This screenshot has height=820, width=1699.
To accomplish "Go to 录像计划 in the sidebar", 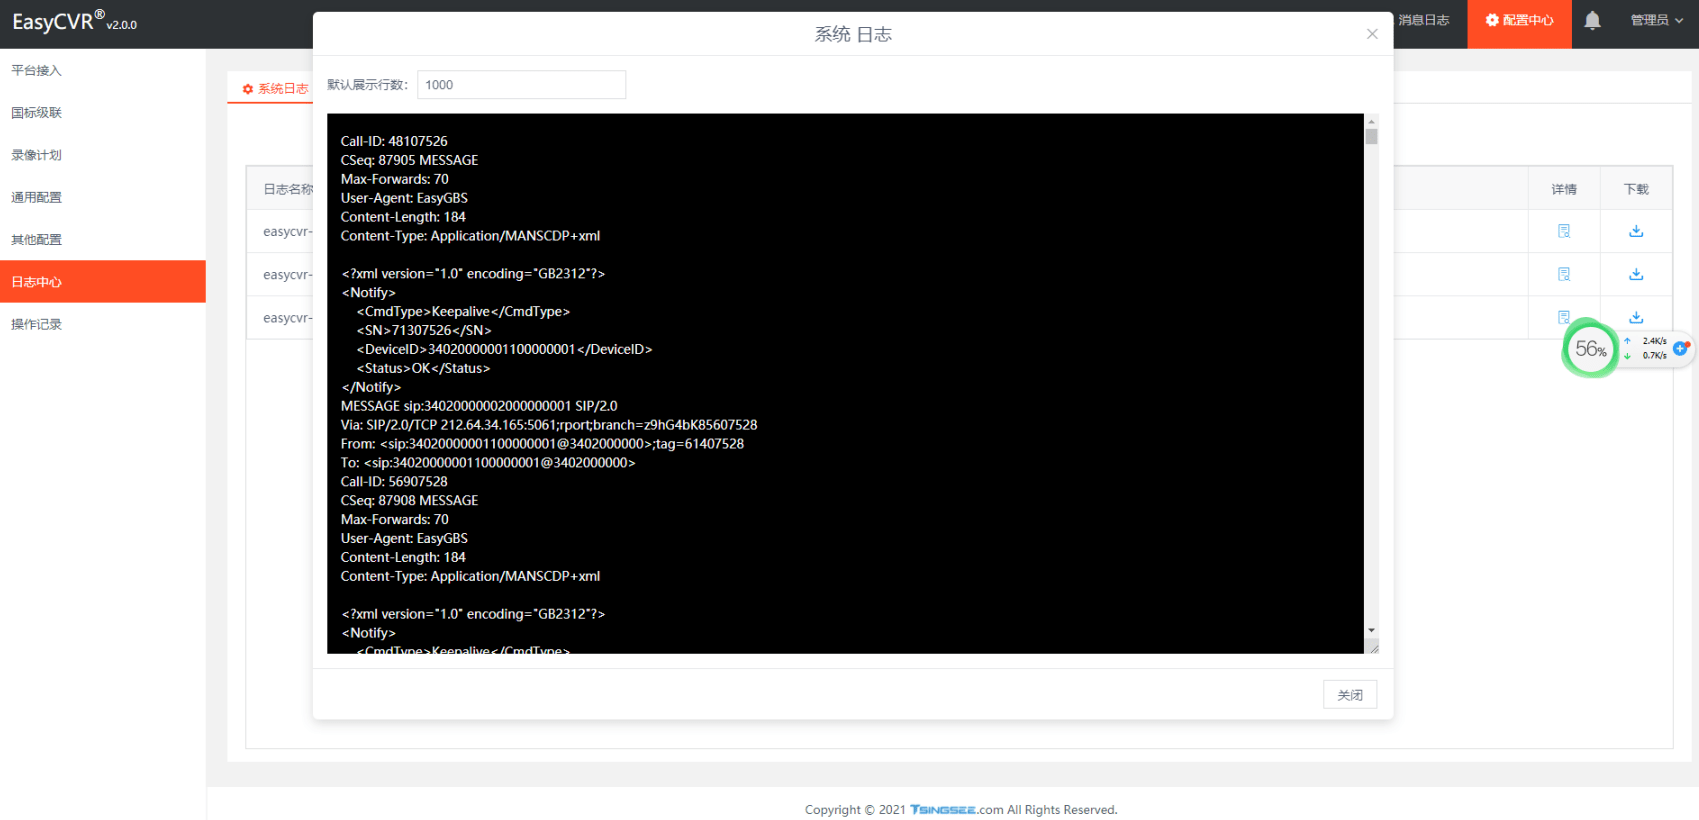I will (37, 155).
